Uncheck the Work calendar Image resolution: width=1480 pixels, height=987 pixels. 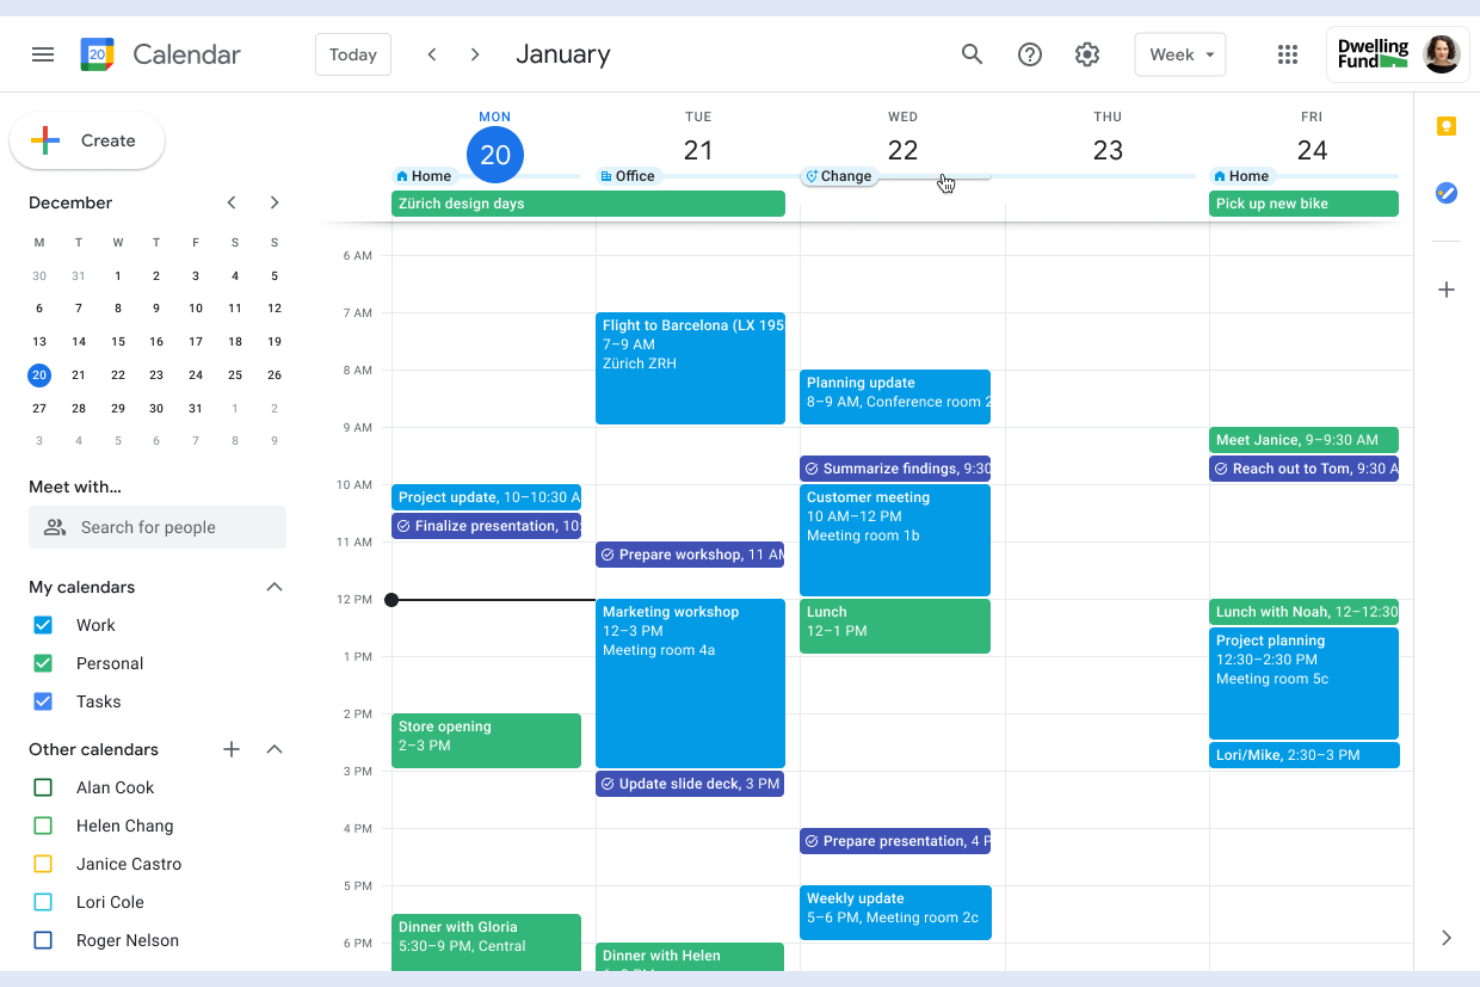(x=42, y=624)
